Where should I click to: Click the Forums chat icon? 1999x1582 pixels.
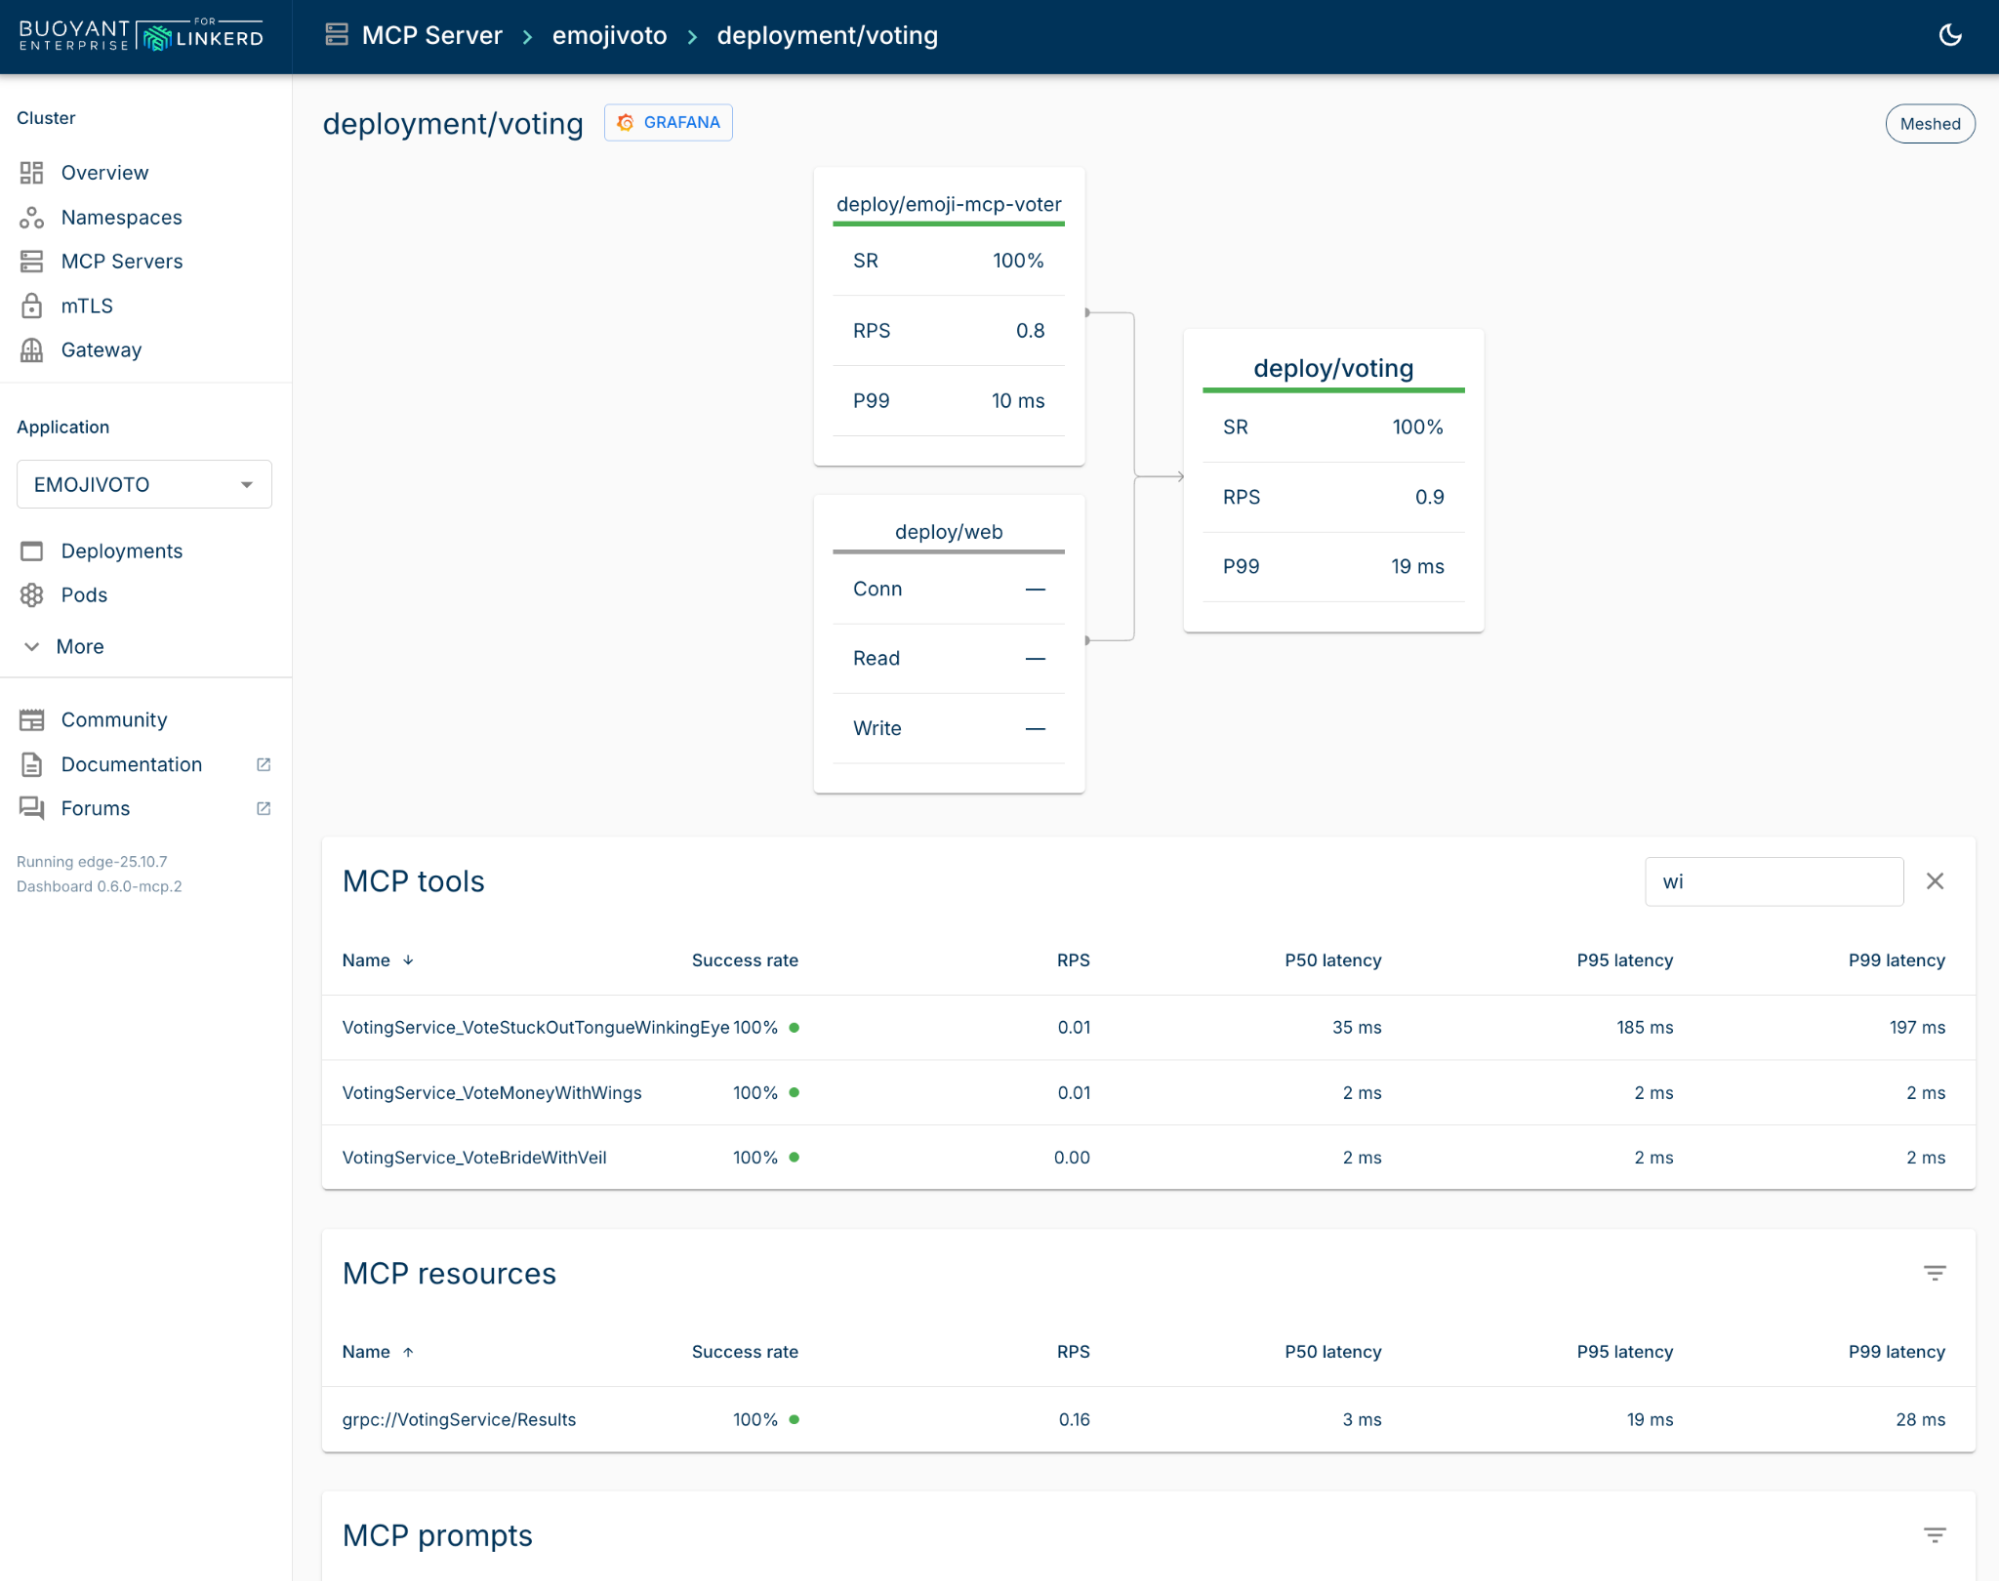click(x=32, y=808)
